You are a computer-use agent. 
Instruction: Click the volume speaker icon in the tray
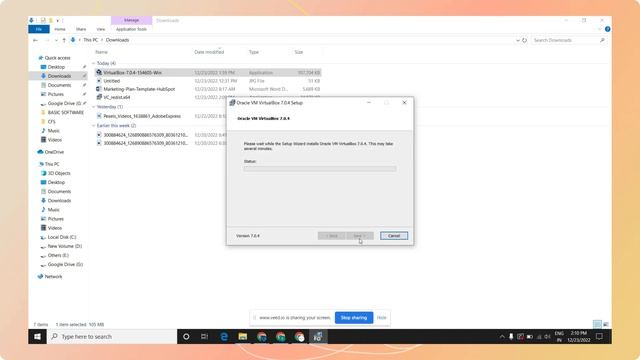547,336
